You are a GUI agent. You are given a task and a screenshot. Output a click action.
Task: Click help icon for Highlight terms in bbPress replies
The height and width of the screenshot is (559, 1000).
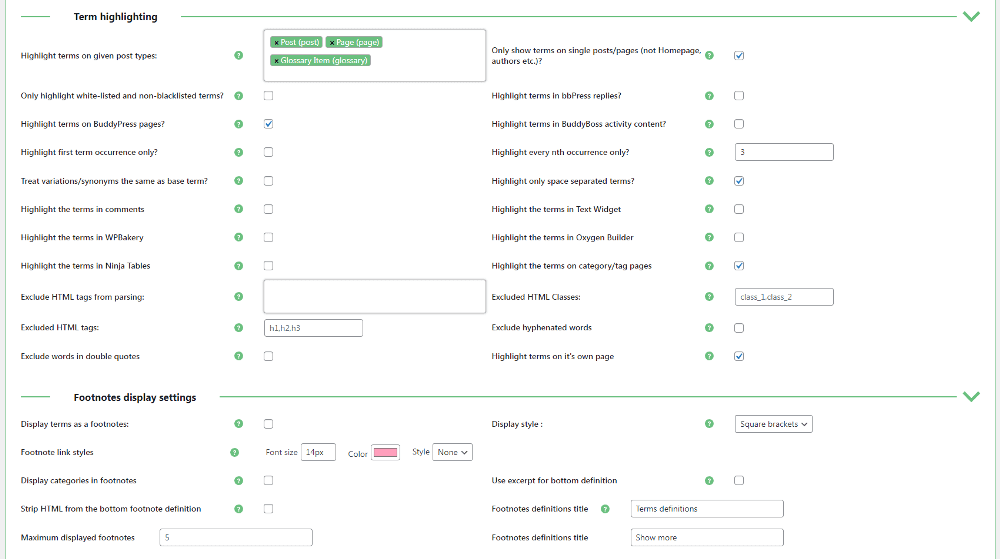(x=709, y=96)
